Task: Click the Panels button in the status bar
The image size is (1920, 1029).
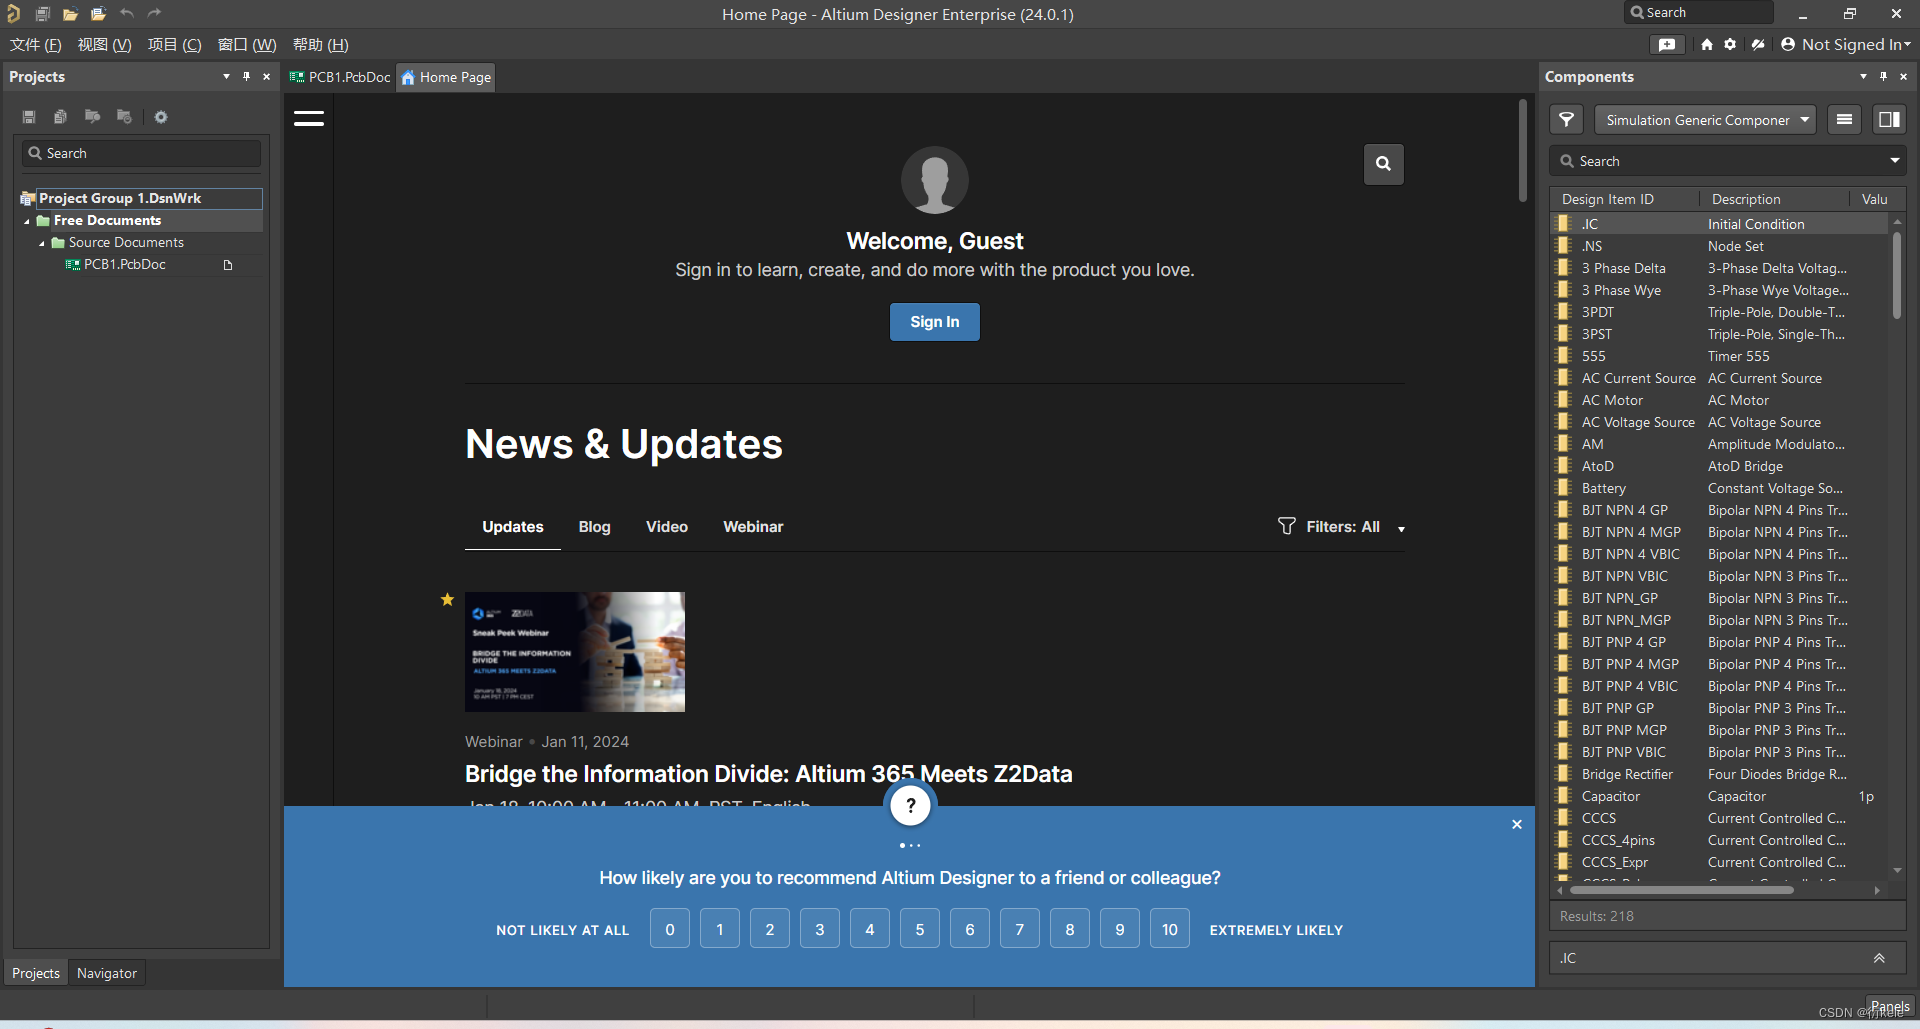Action: tap(1890, 1006)
